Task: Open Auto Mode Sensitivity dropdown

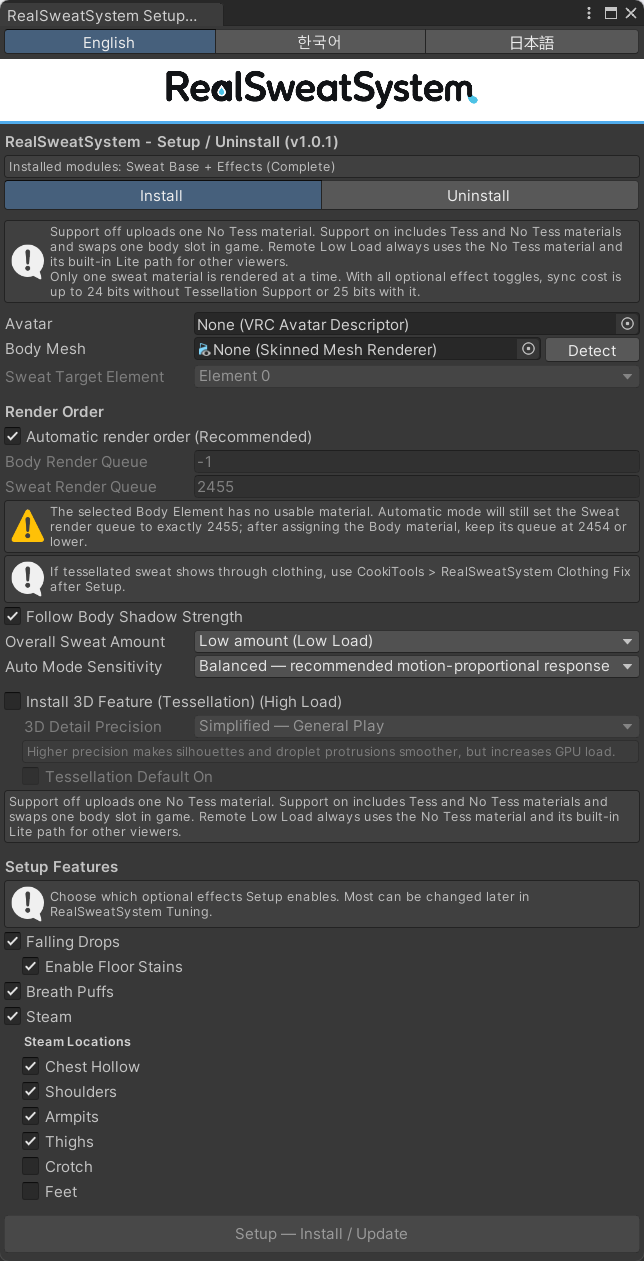Action: coord(416,666)
